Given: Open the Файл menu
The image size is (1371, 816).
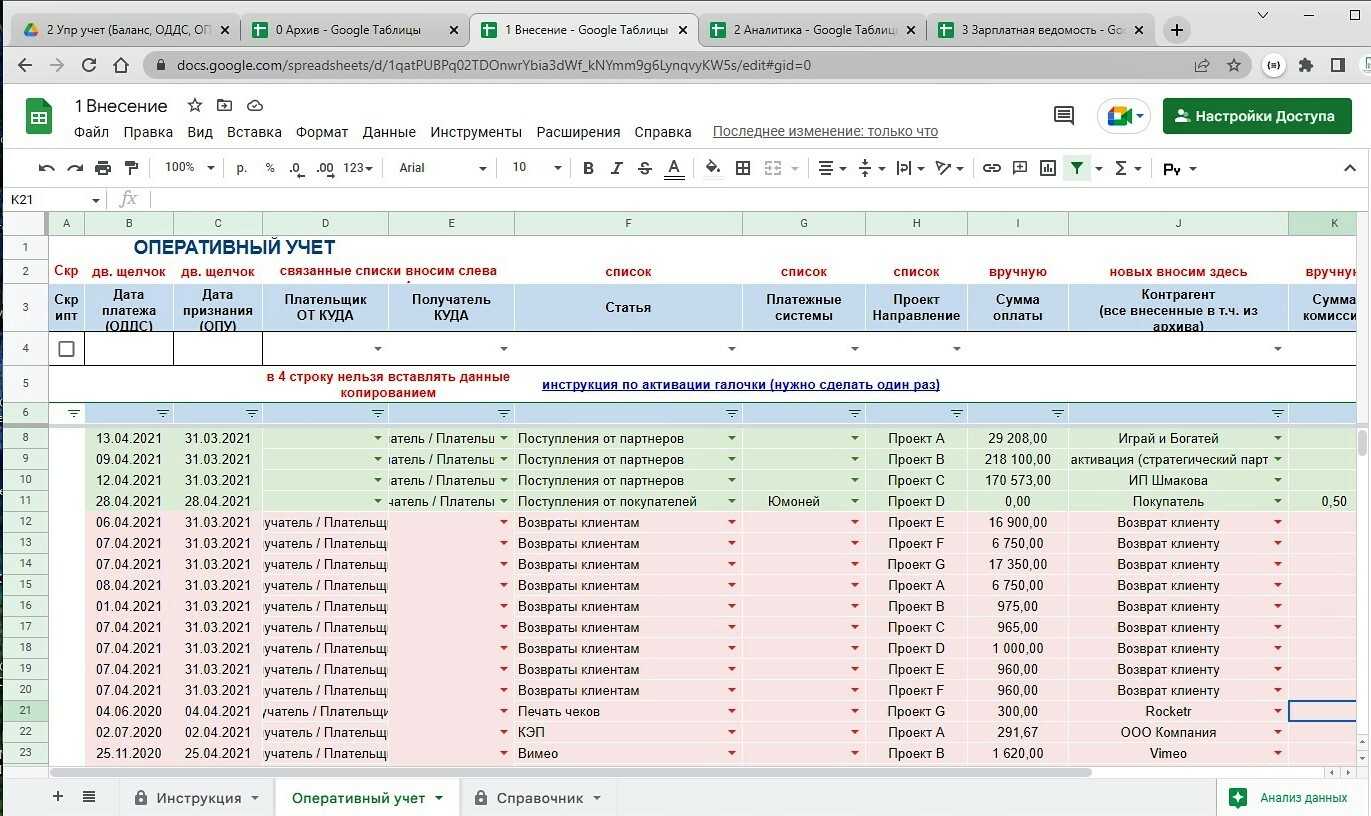Looking at the screenshot, I should point(91,132).
